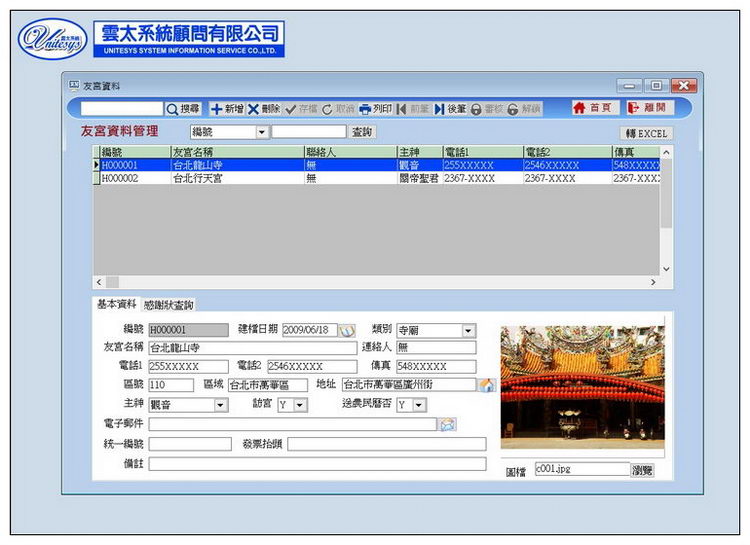Switch to the 感謝狀查詢 tab
750x545 pixels.
click(x=168, y=305)
